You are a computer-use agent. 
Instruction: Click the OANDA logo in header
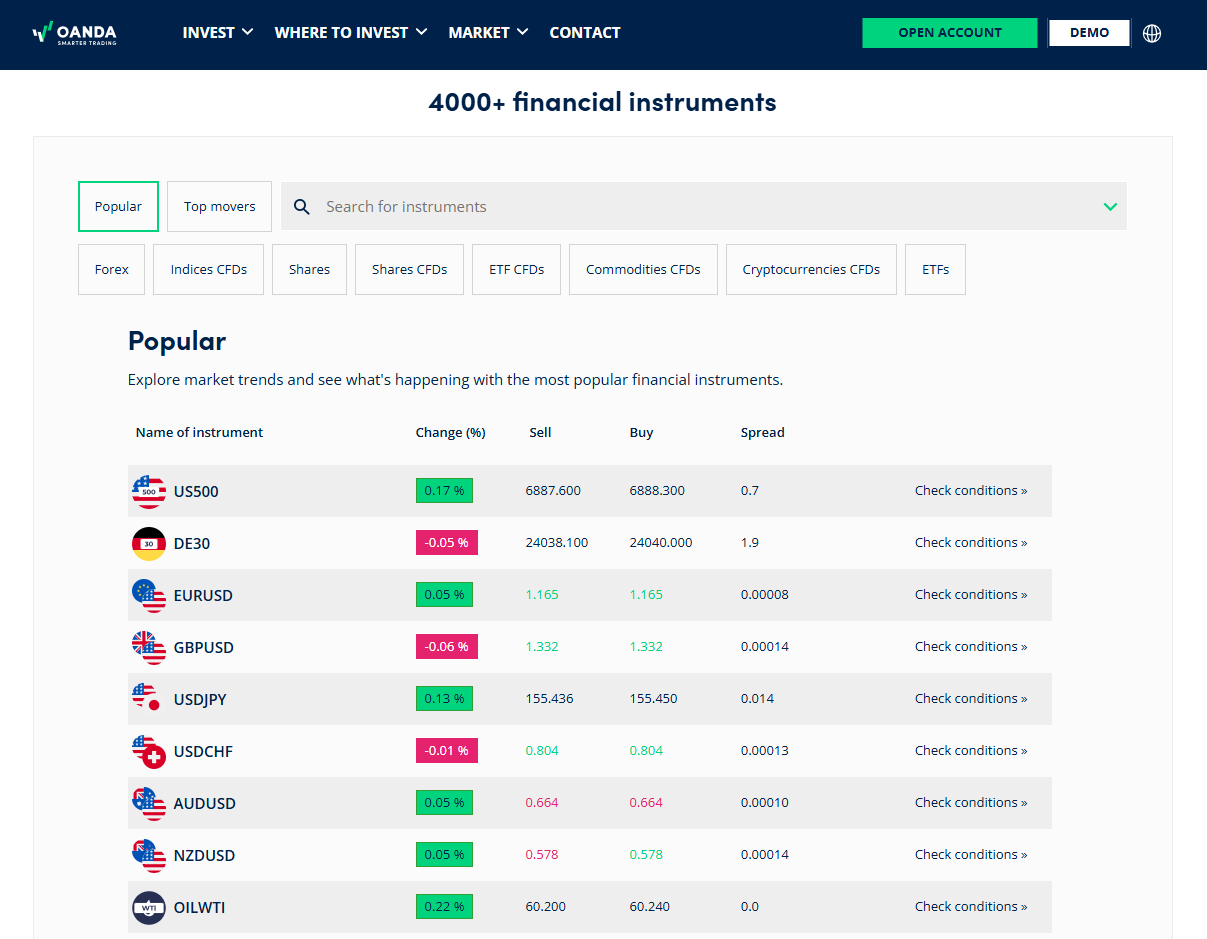tap(75, 33)
